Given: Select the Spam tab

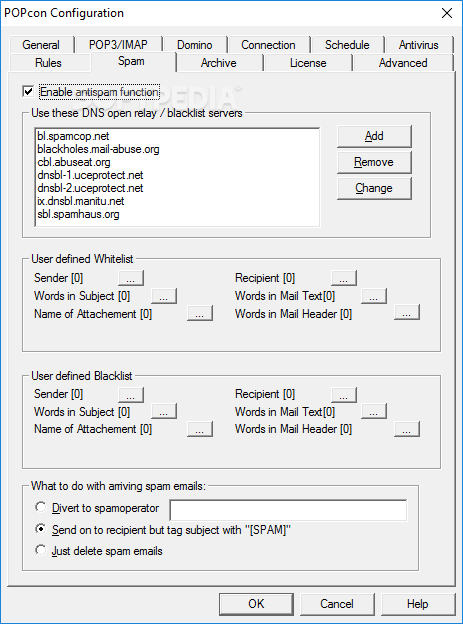Looking at the screenshot, I should click(x=131, y=62).
